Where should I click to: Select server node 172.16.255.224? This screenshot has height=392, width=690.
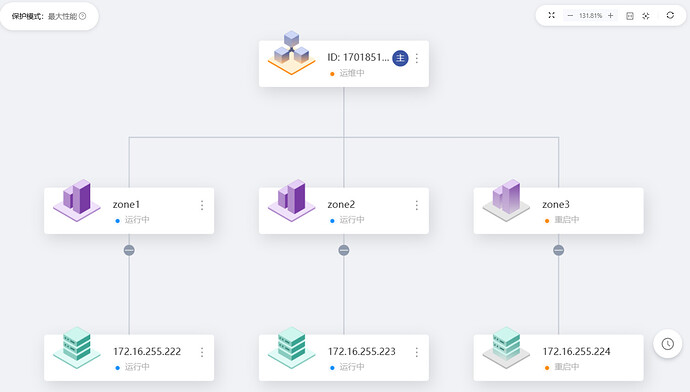(x=558, y=358)
